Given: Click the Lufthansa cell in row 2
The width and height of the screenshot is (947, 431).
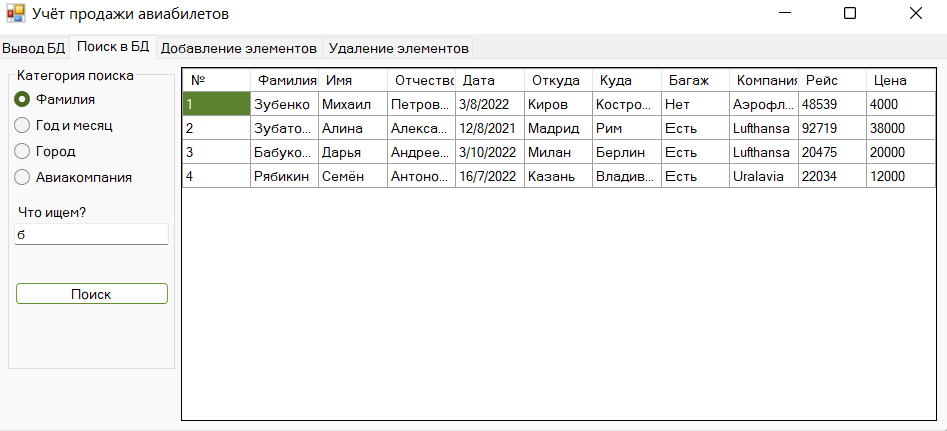Looking at the screenshot, I should pos(761,128).
